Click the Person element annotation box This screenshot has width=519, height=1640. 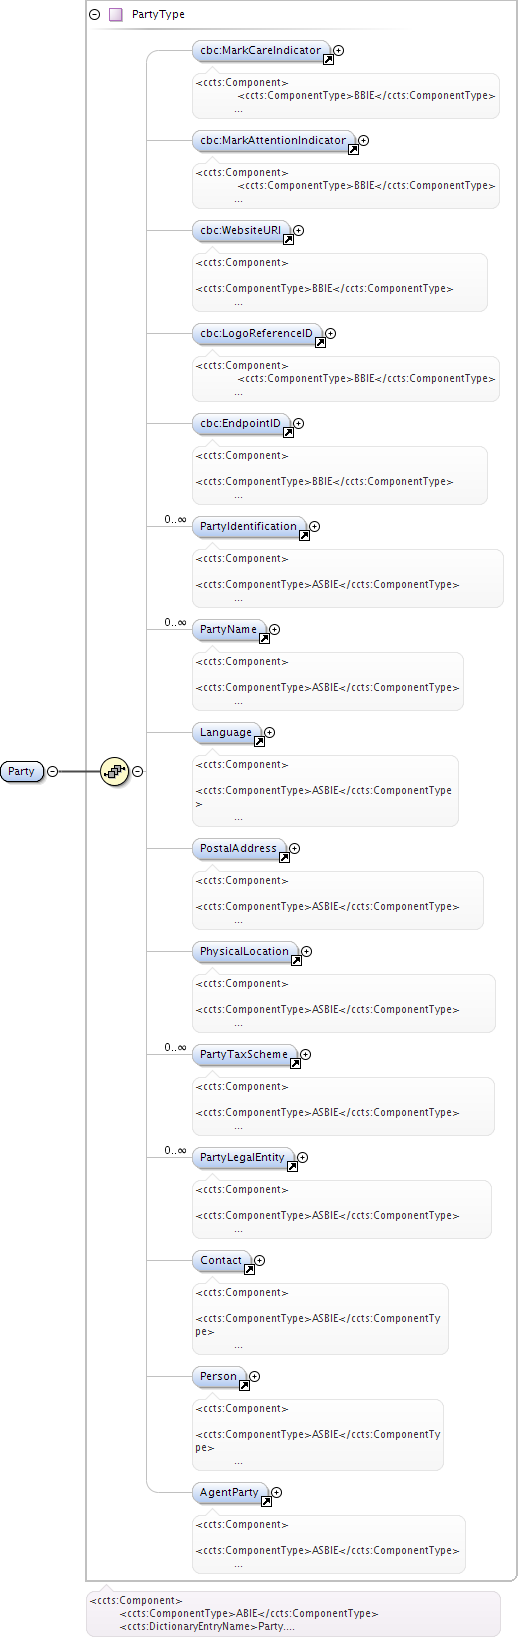pos(318,1435)
